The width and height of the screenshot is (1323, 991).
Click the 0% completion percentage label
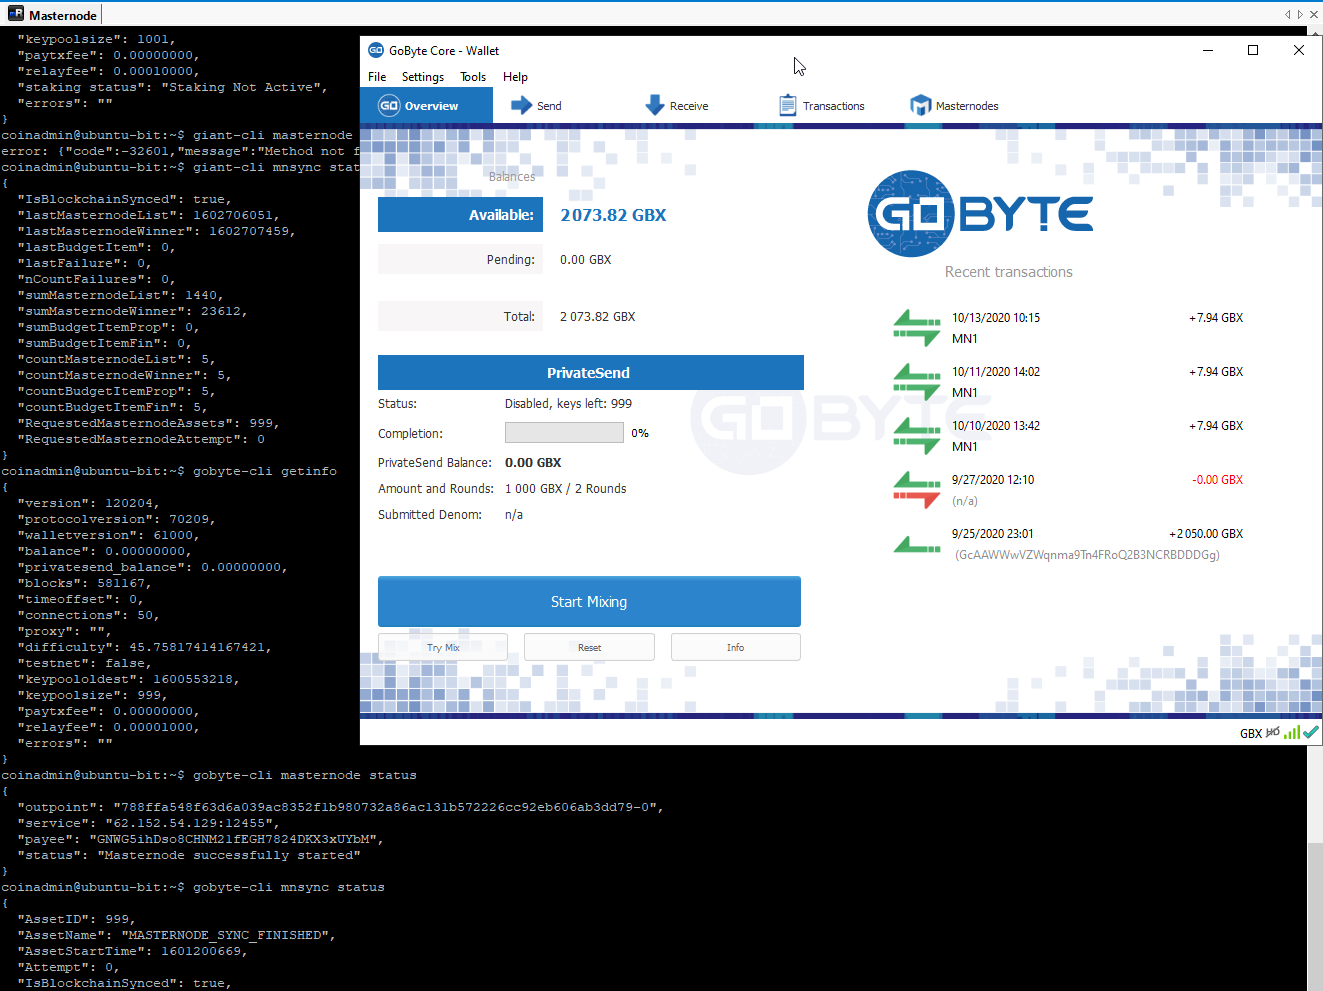point(640,433)
